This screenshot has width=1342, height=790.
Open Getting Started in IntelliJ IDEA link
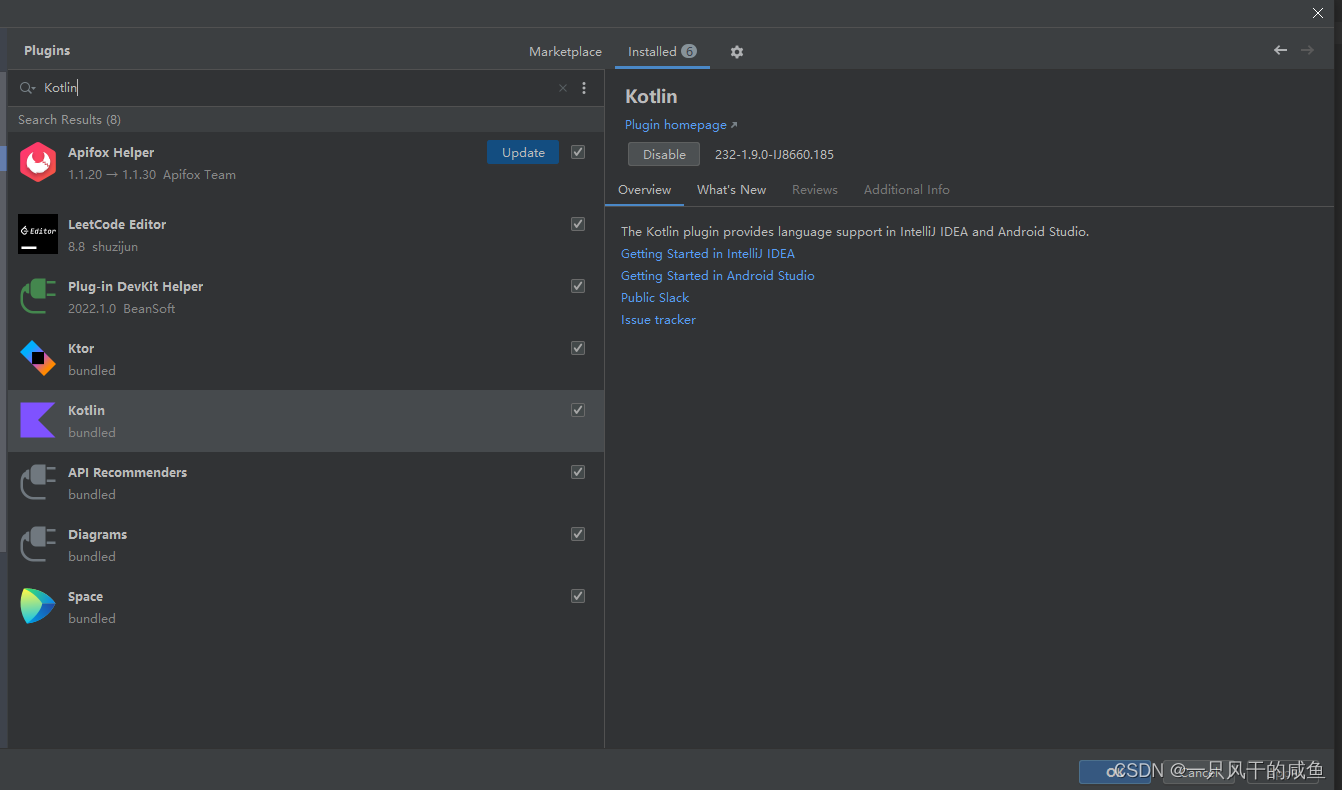tap(708, 254)
